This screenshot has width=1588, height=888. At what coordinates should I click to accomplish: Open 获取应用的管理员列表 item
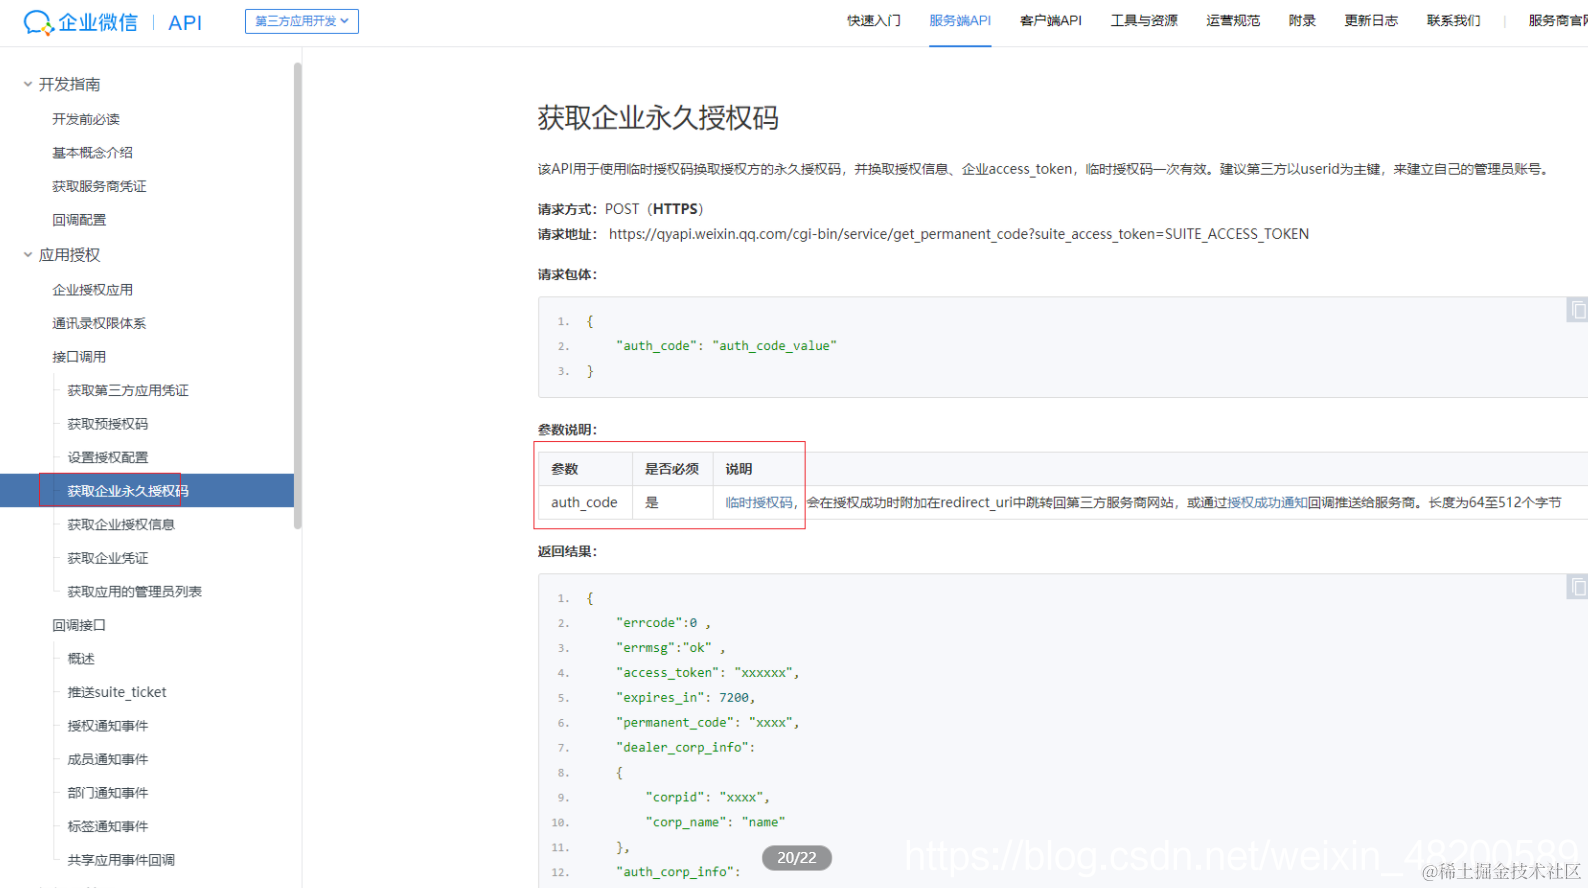pos(134,592)
